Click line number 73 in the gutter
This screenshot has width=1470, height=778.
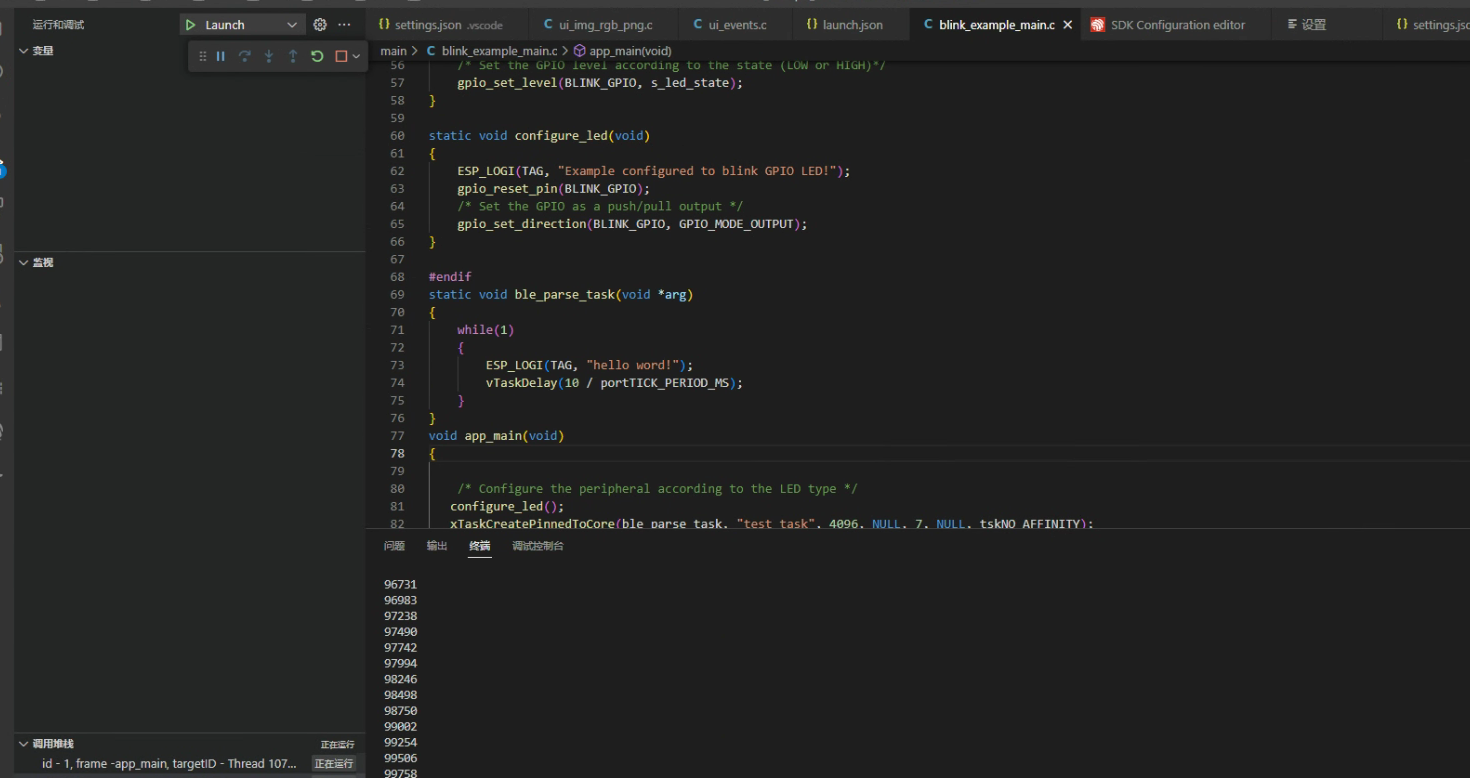pyautogui.click(x=397, y=365)
